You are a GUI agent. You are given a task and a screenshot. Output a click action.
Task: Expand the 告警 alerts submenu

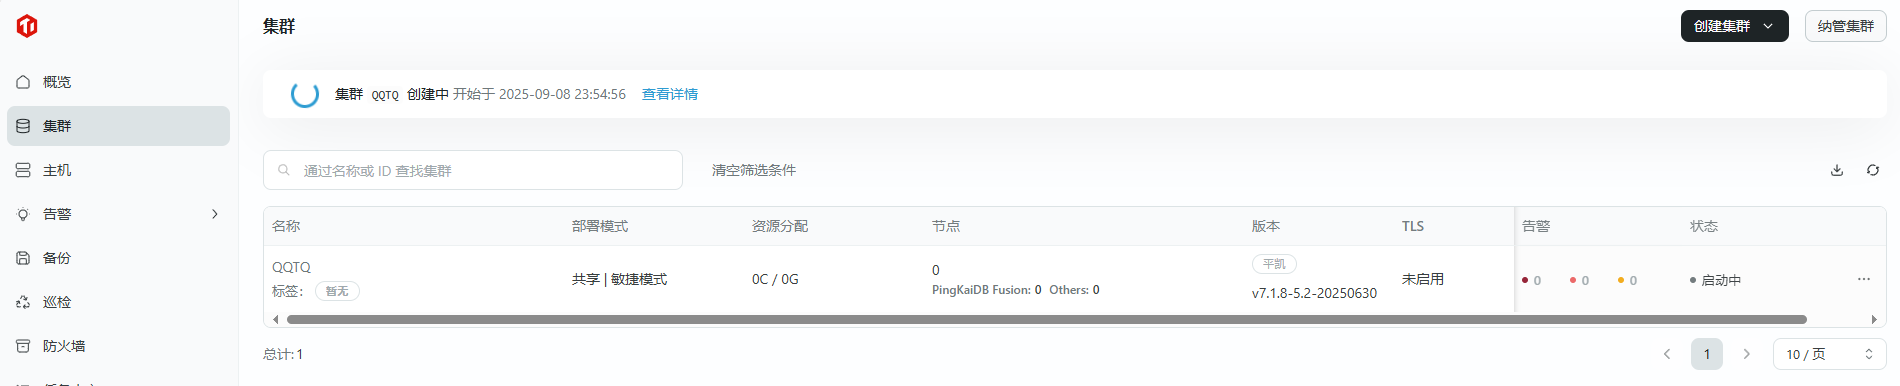click(215, 214)
